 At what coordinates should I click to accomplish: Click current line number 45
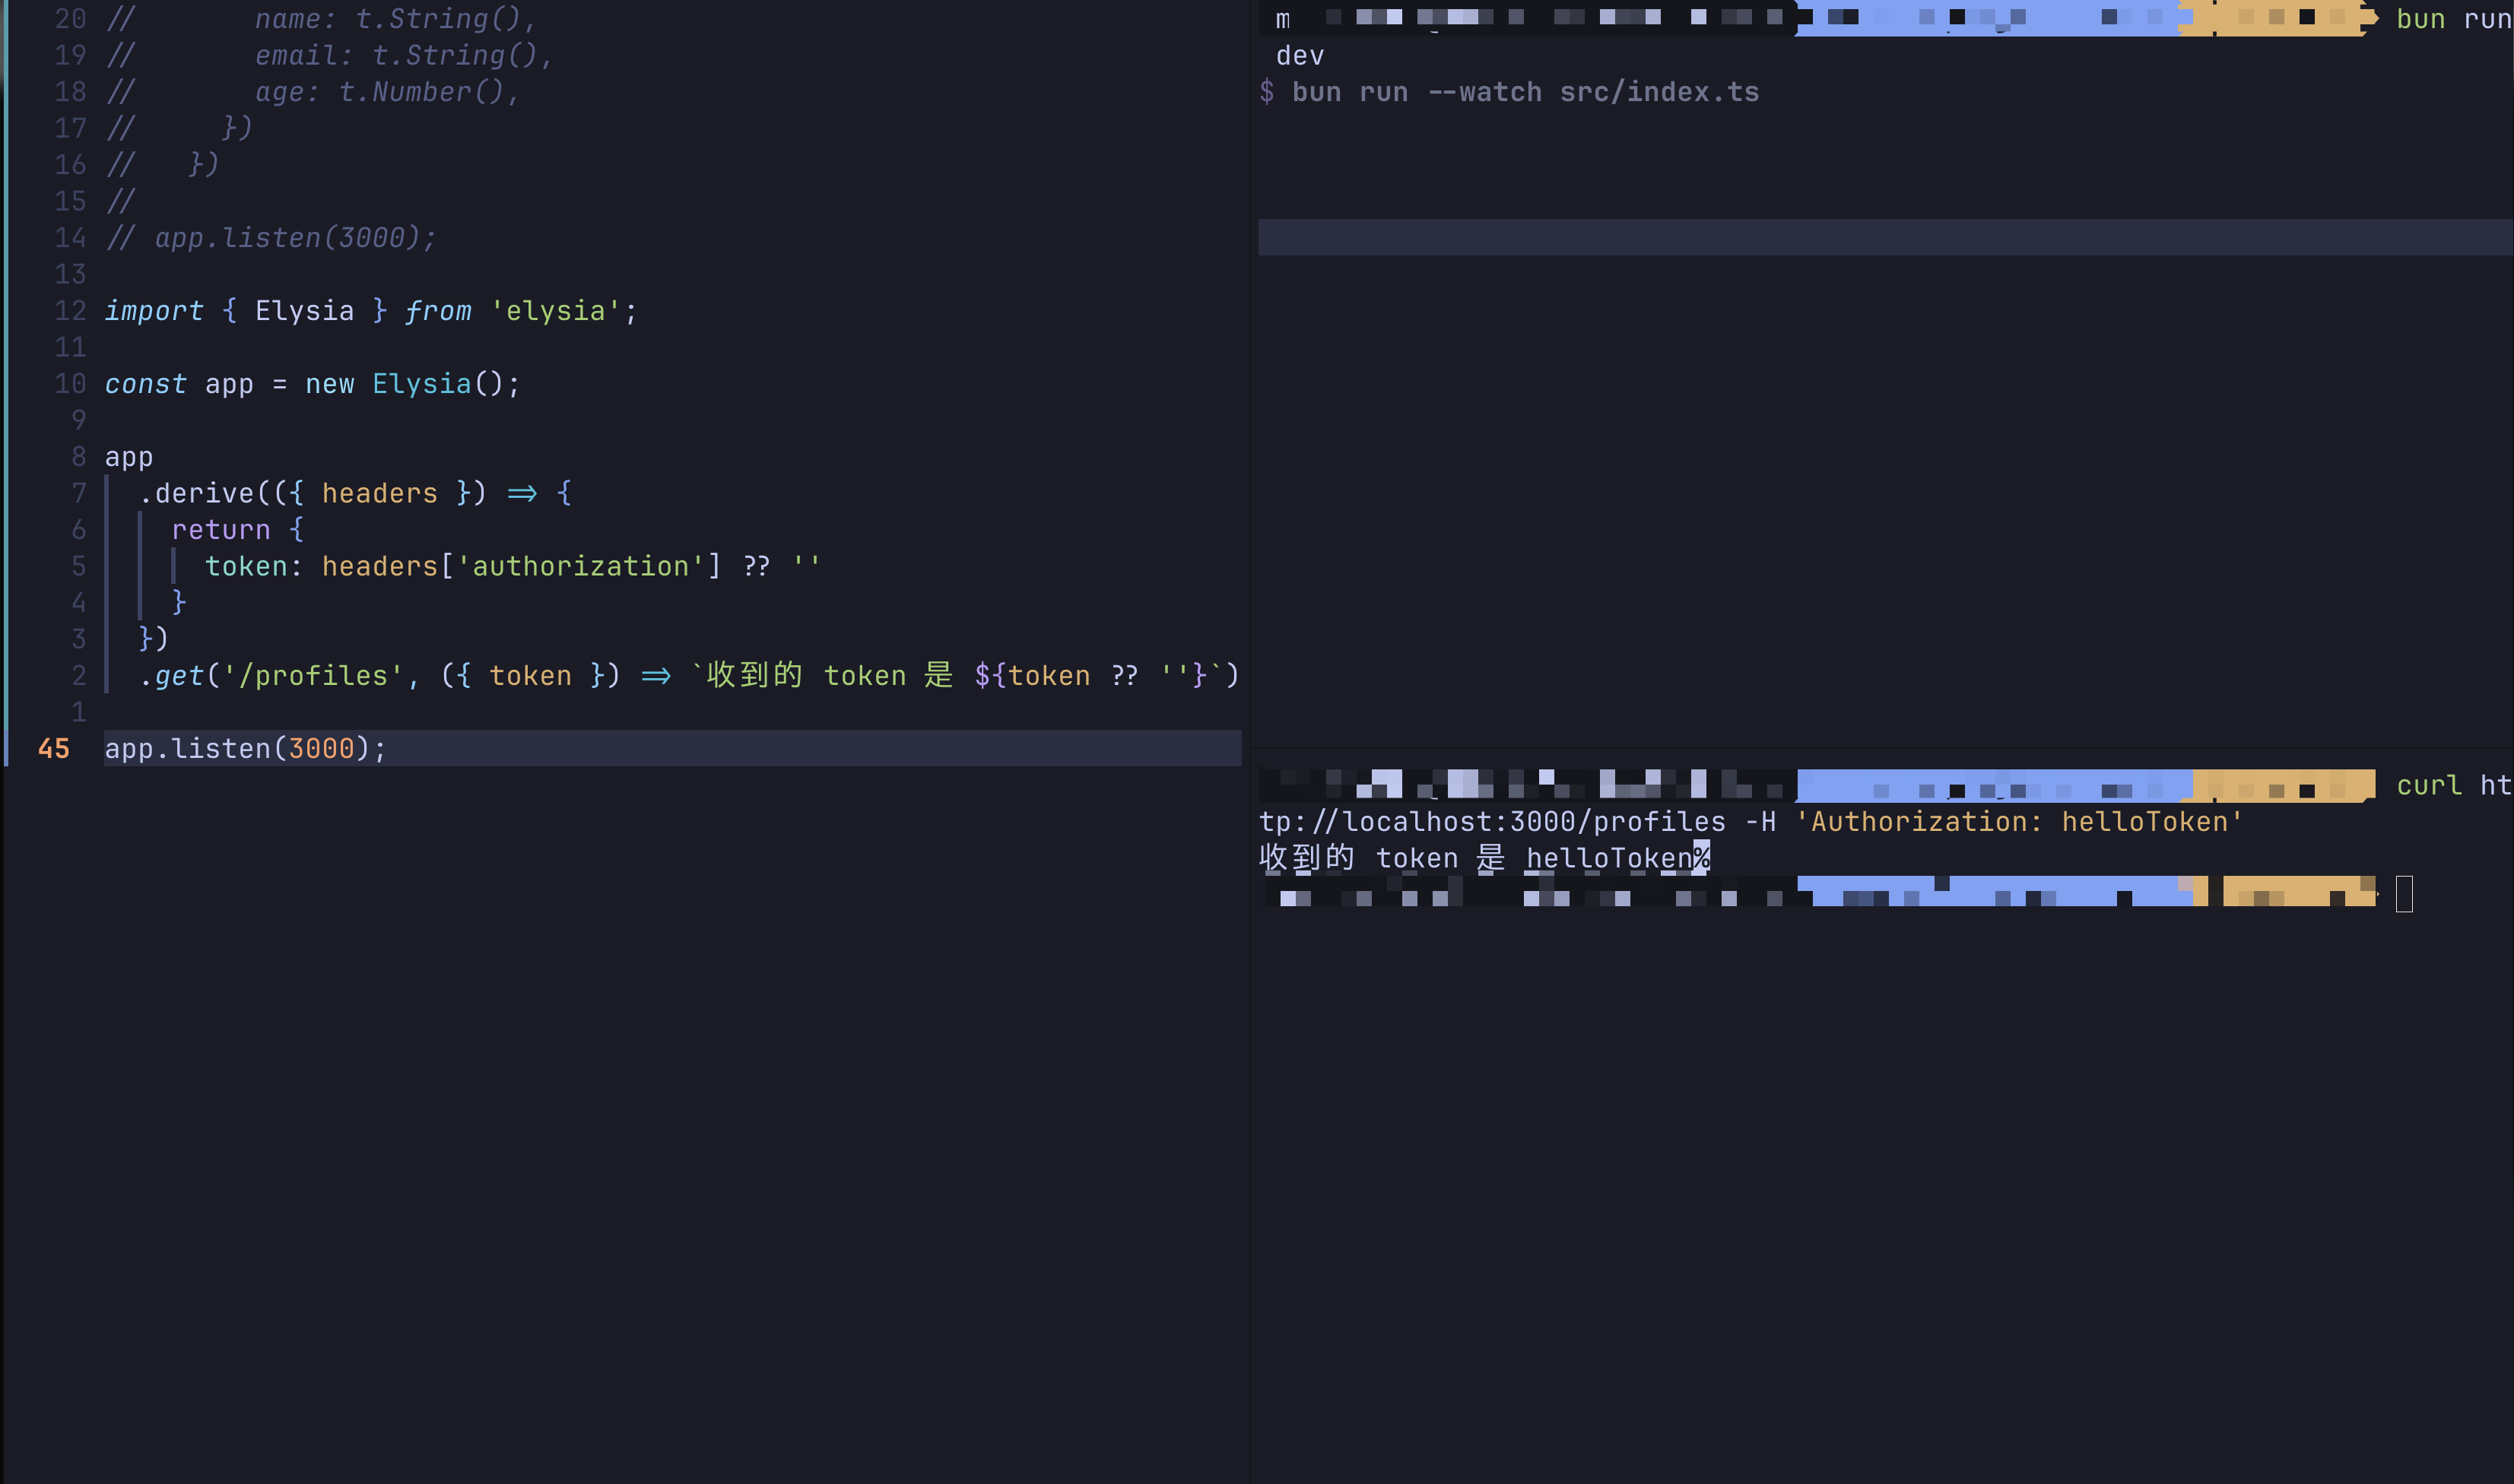54,748
